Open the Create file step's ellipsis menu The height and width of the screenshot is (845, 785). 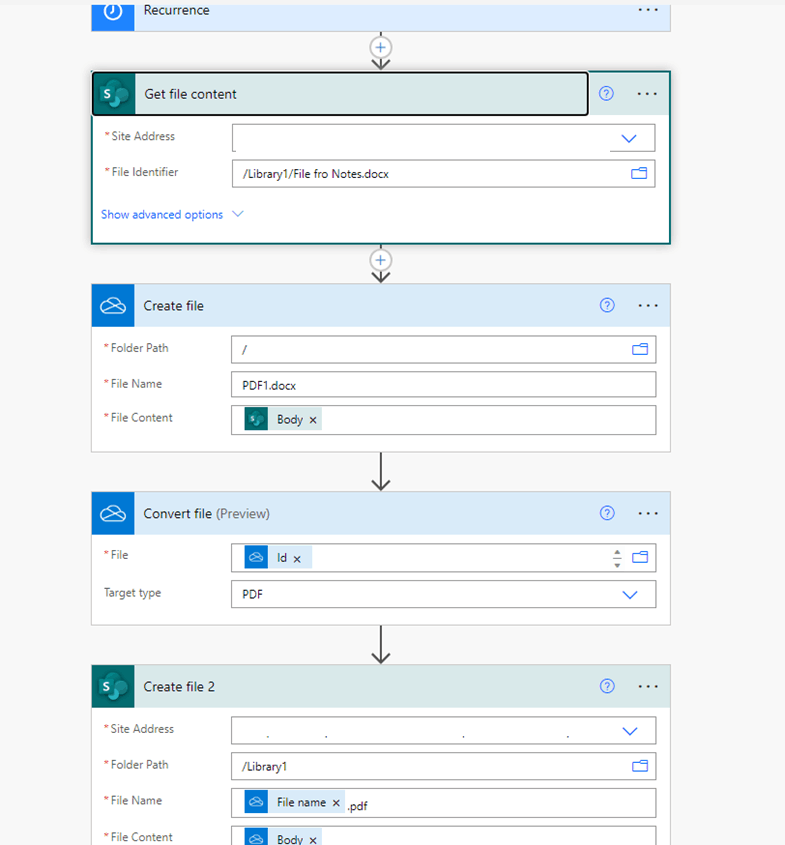pos(648,306)
